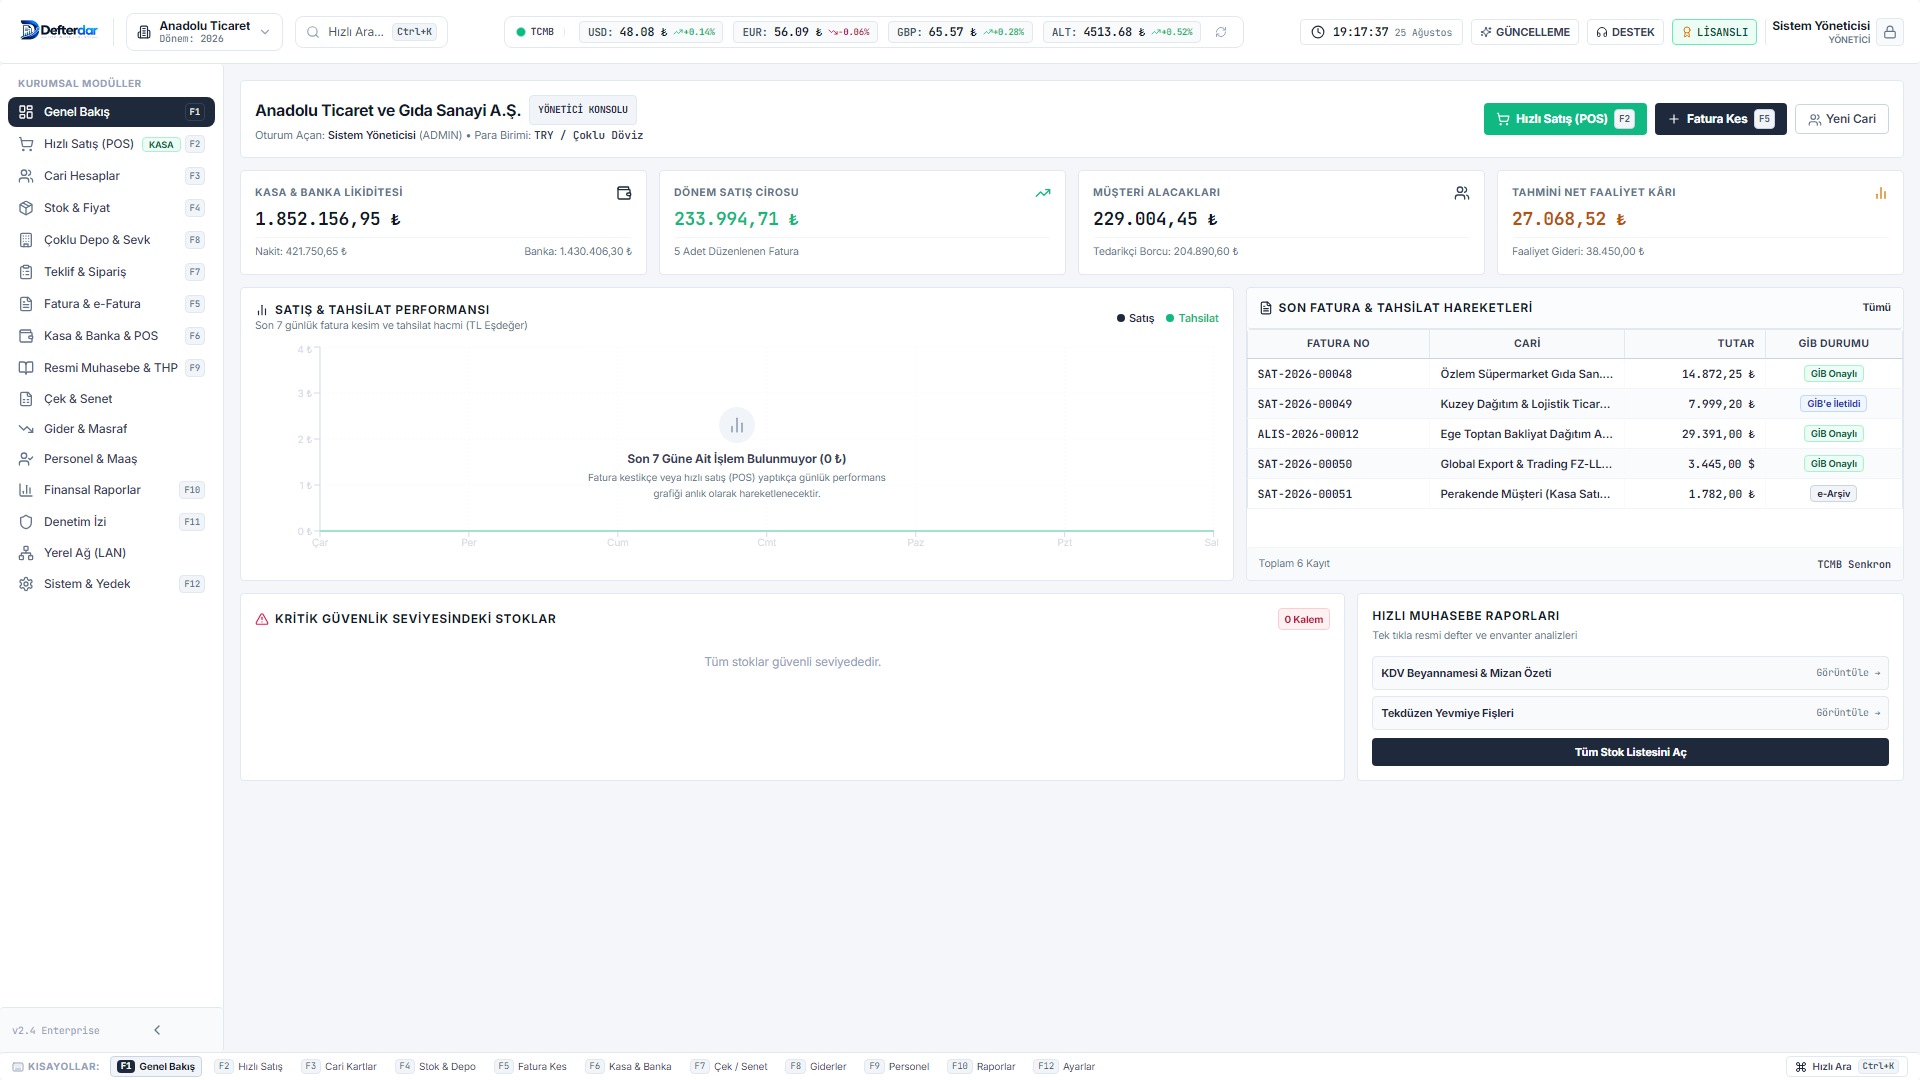1920x1080 pixels.
Task: Click F12 Ayarlar shortcut in bottom bar
Action: (1065, 1067)
